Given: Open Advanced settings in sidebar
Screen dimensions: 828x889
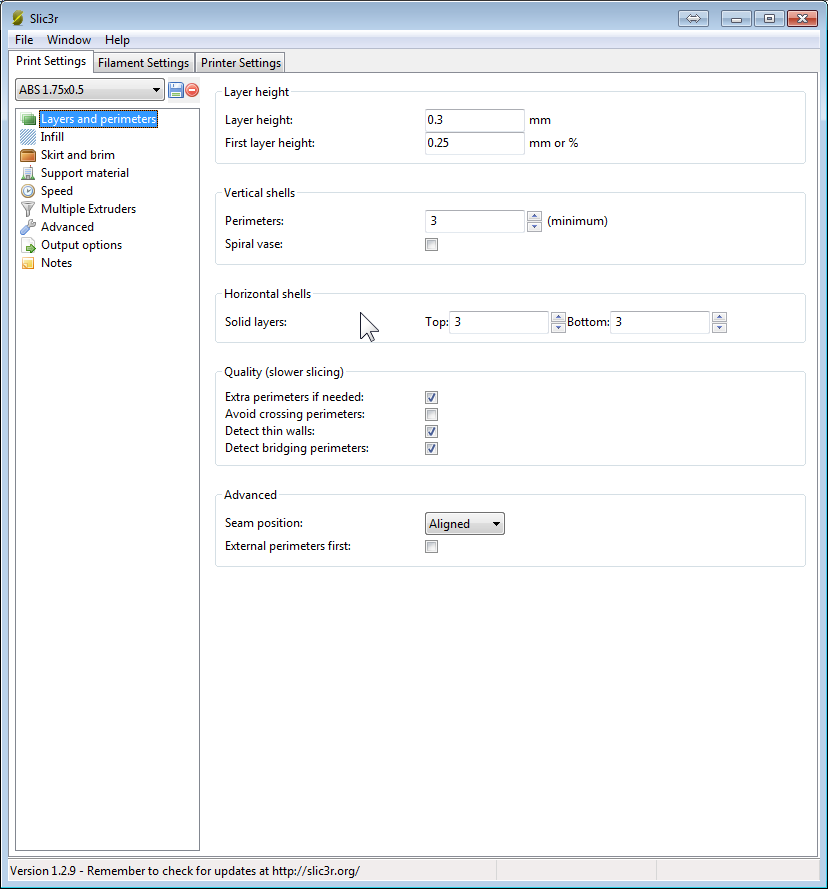Looking at the screenshot, I should [x=67, y=227].
